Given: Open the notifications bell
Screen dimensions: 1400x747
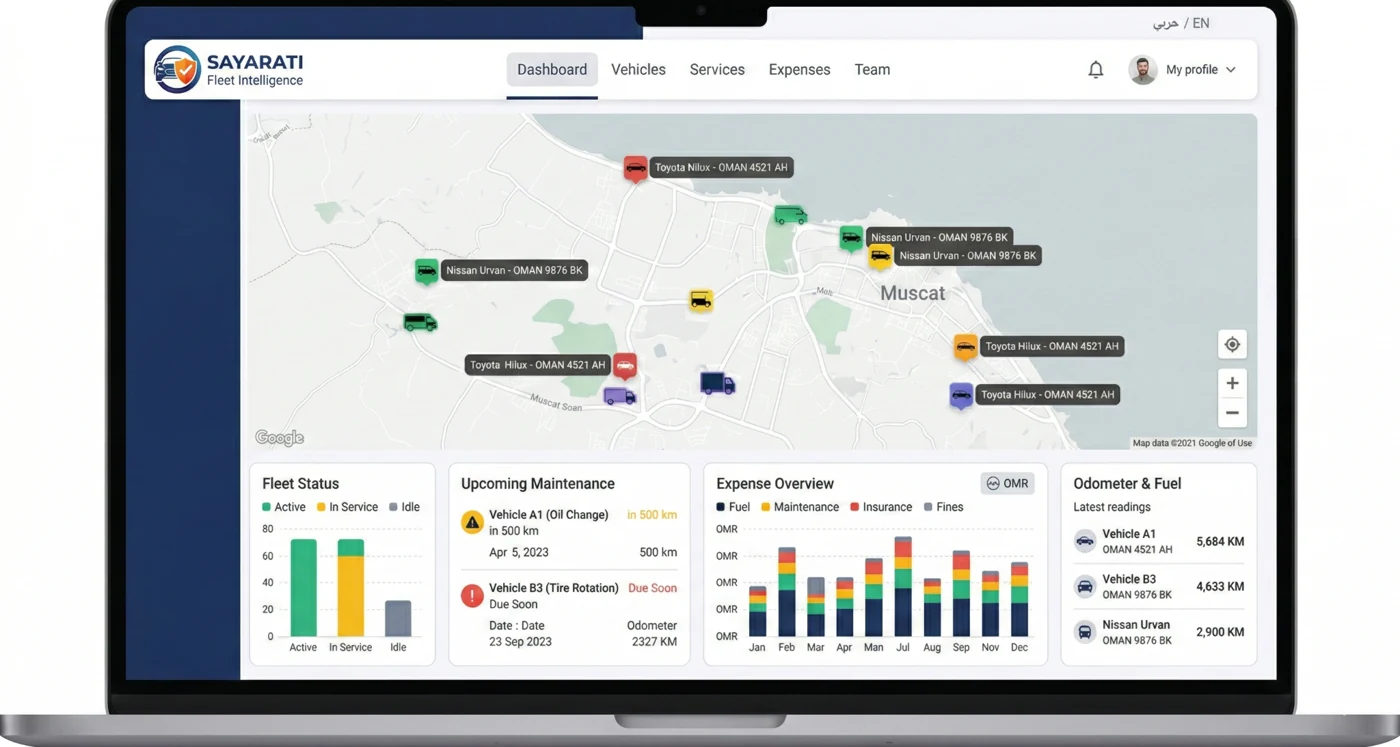Looking at the screenshot, I should click(x=1096, y=70).
